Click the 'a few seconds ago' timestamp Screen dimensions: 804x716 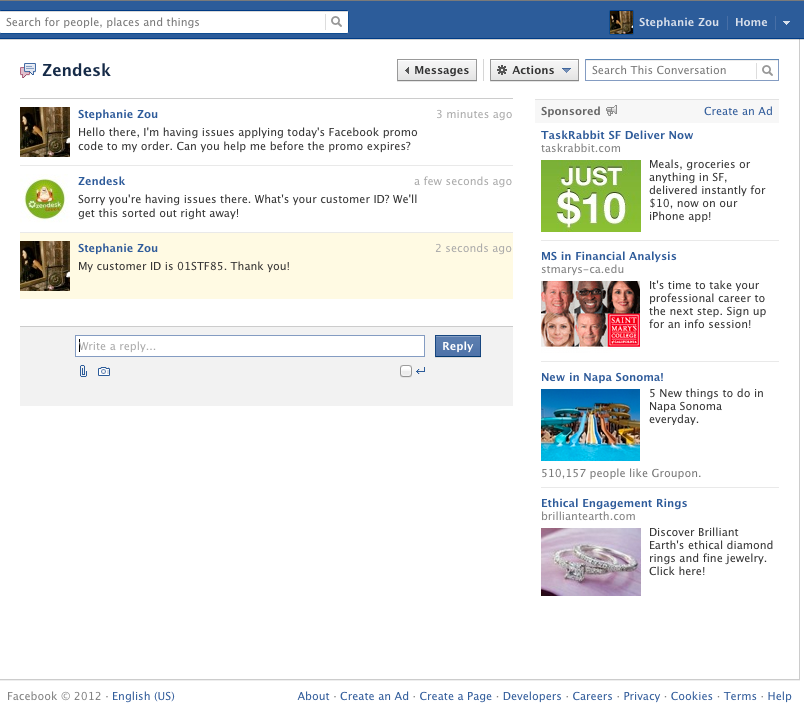[463, 181]
